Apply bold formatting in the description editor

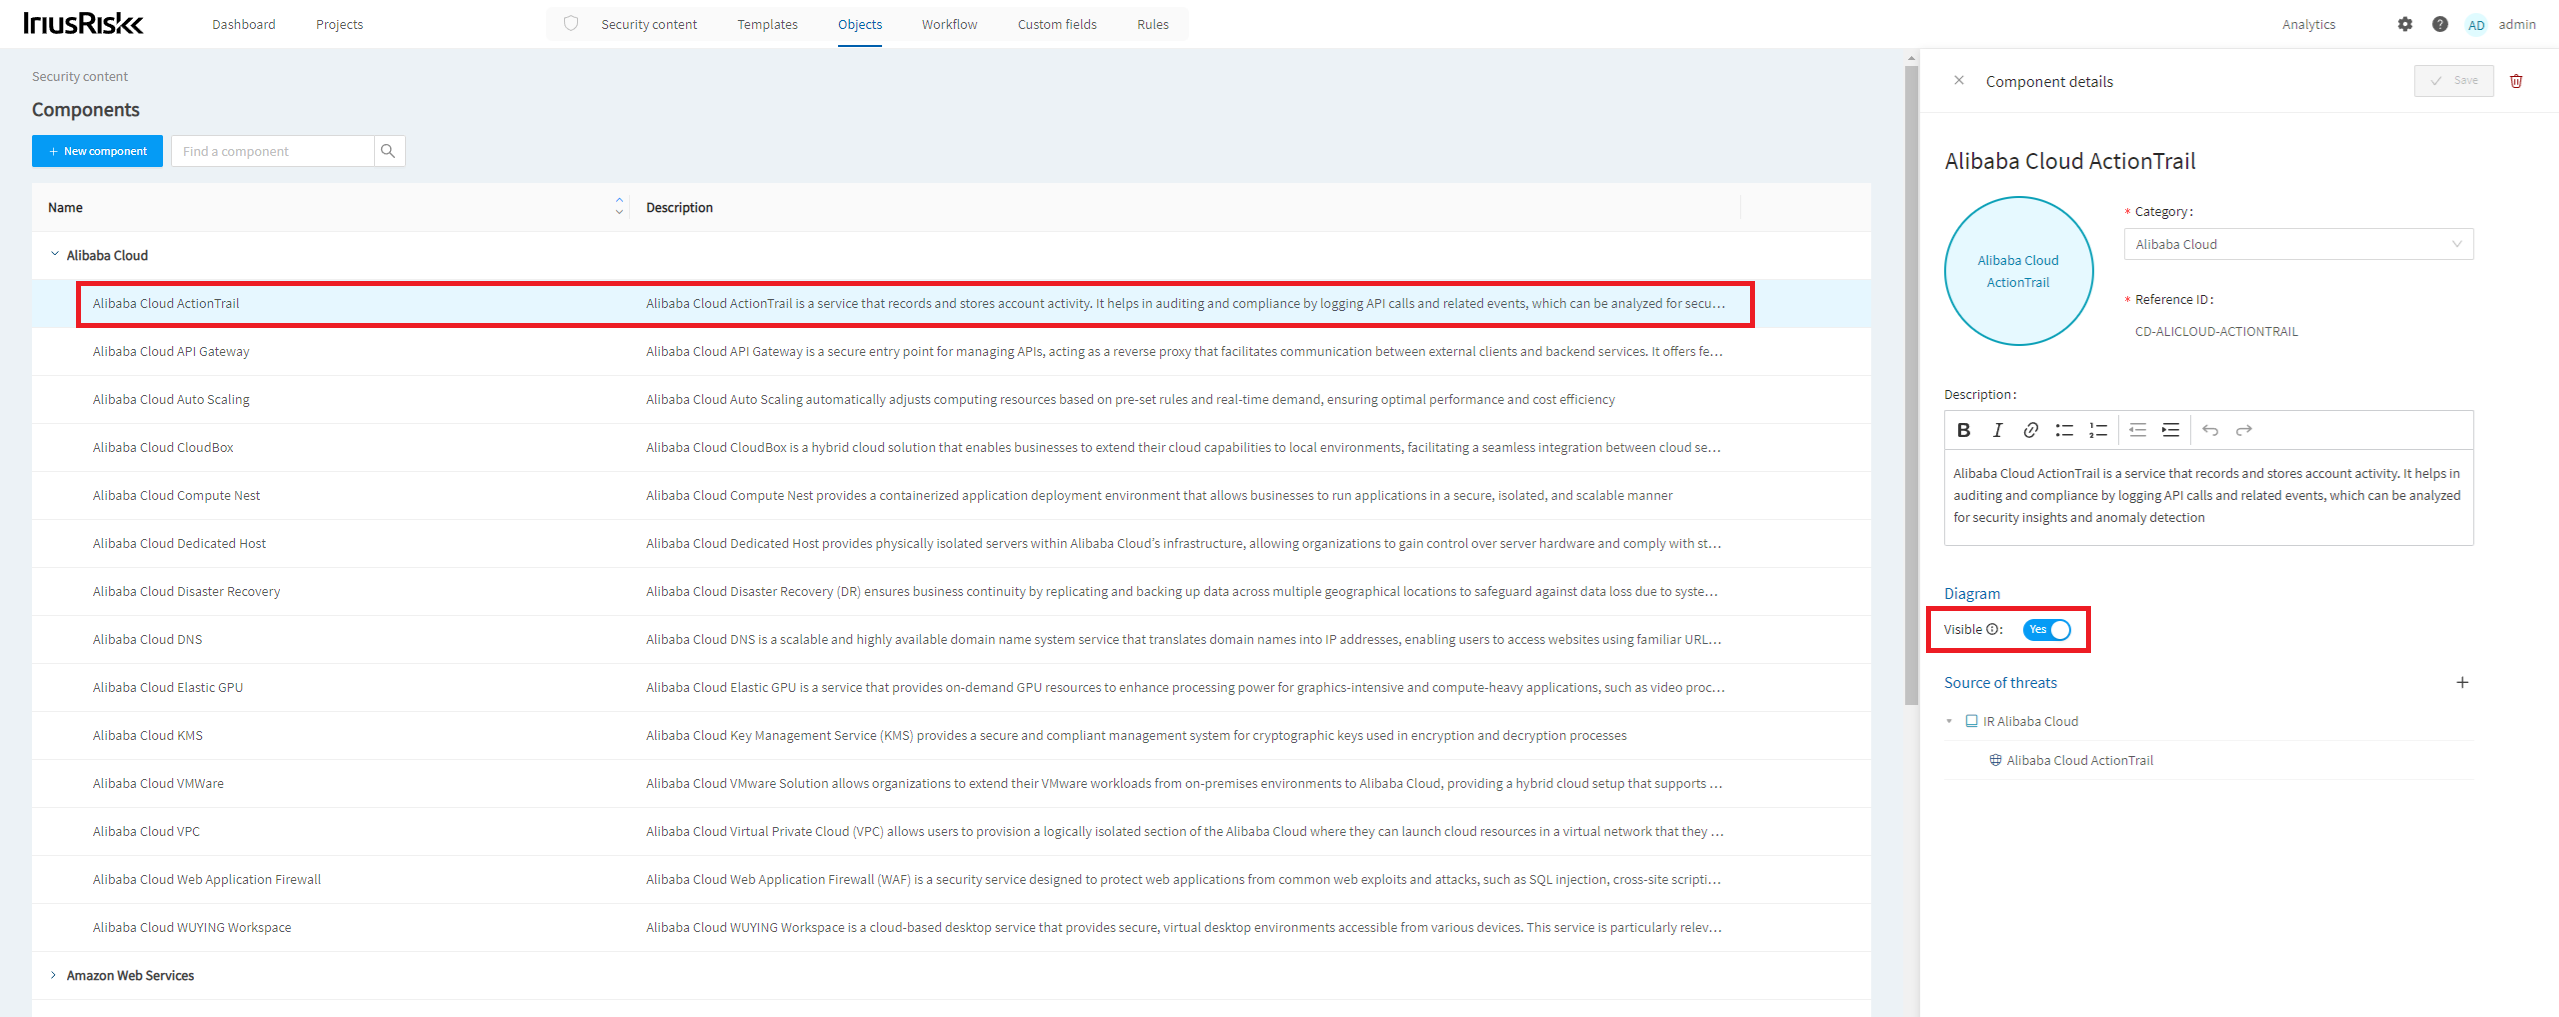1963,429
